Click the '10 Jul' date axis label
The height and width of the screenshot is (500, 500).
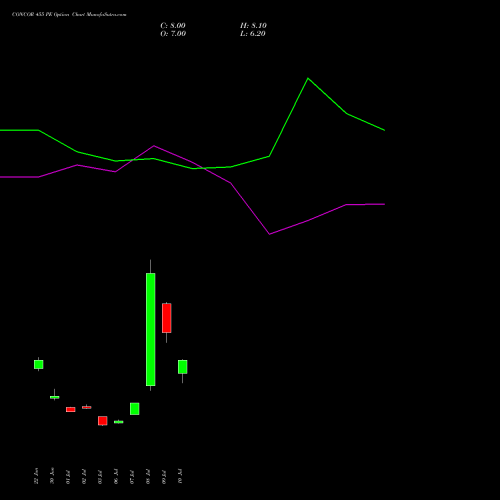click(180, 477)
